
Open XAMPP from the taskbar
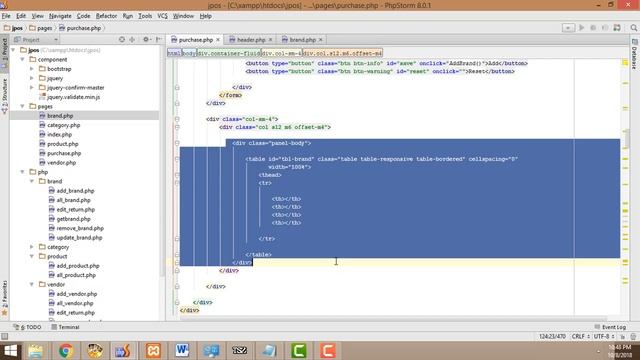tap(153, 351)
